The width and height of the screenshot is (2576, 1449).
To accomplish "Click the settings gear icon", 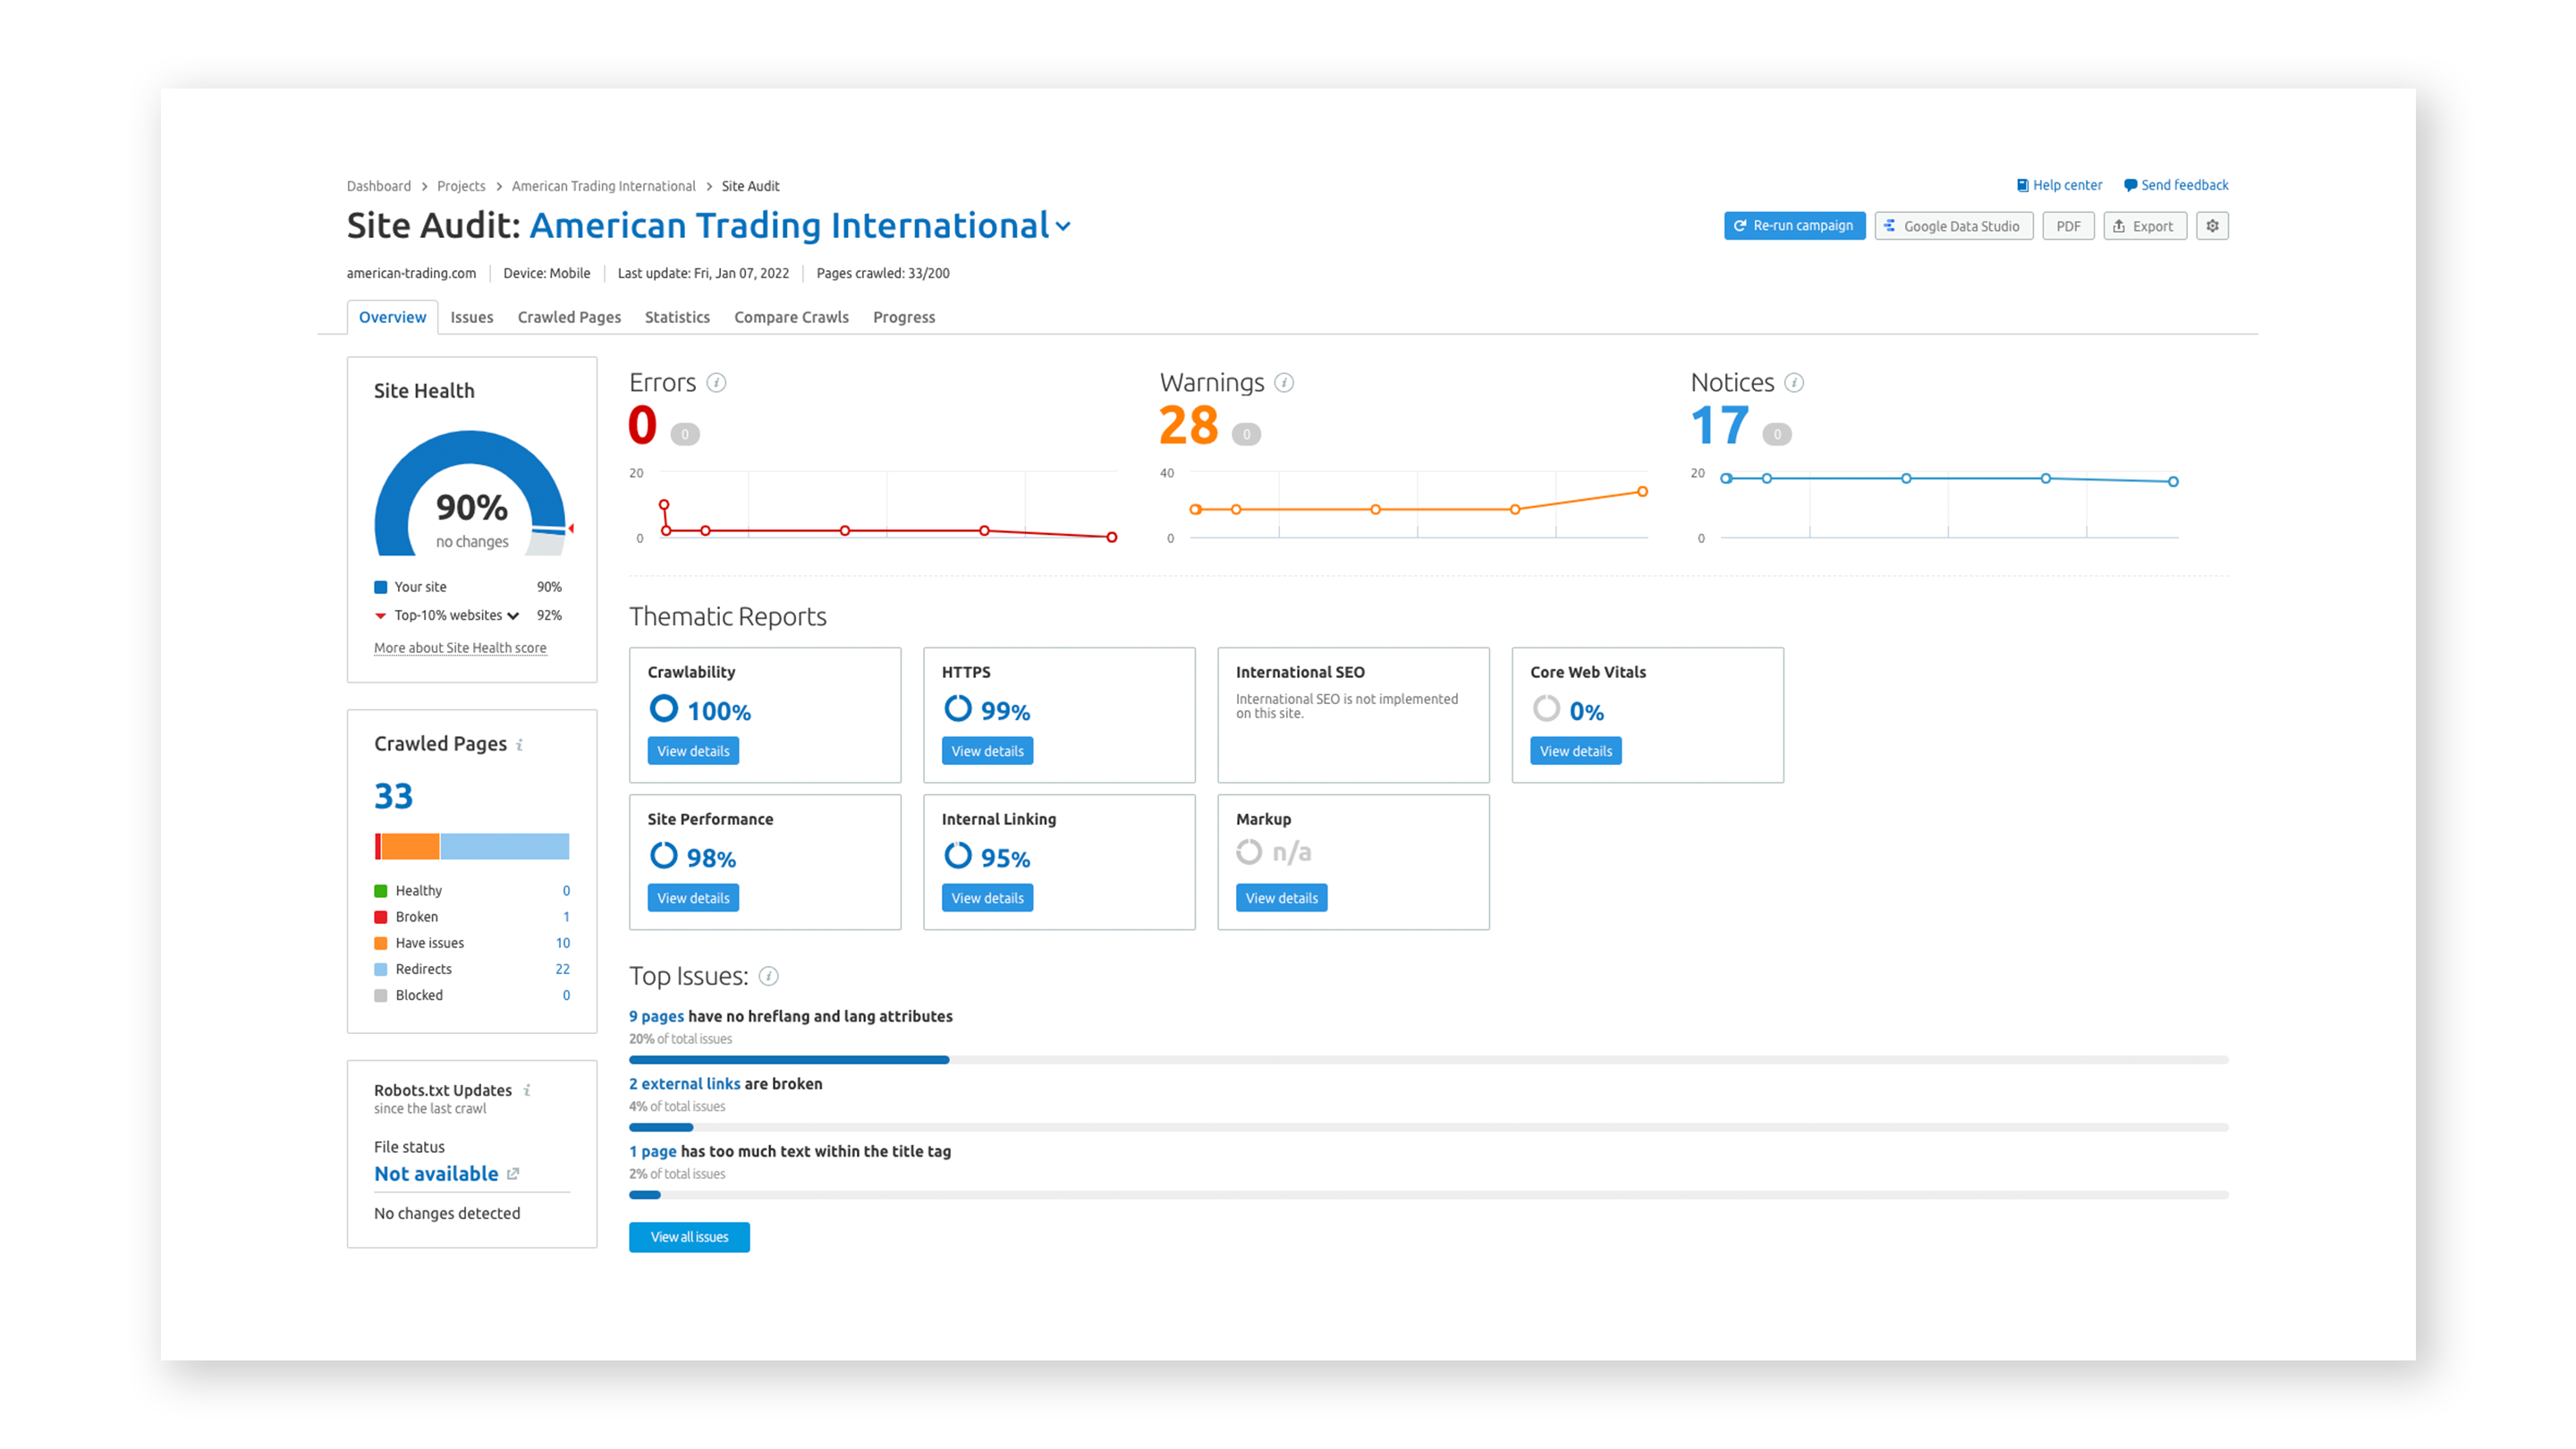I will click(2211, 226).
